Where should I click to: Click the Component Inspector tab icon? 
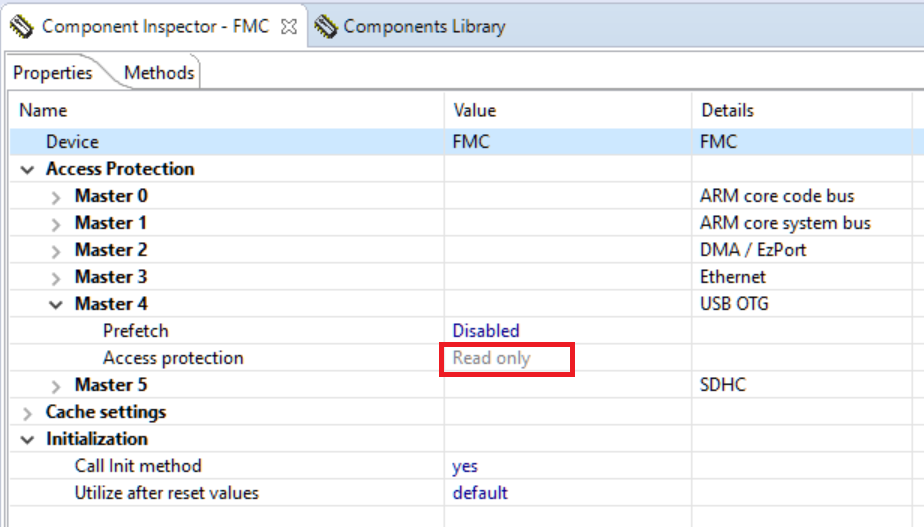coord(22,27)
